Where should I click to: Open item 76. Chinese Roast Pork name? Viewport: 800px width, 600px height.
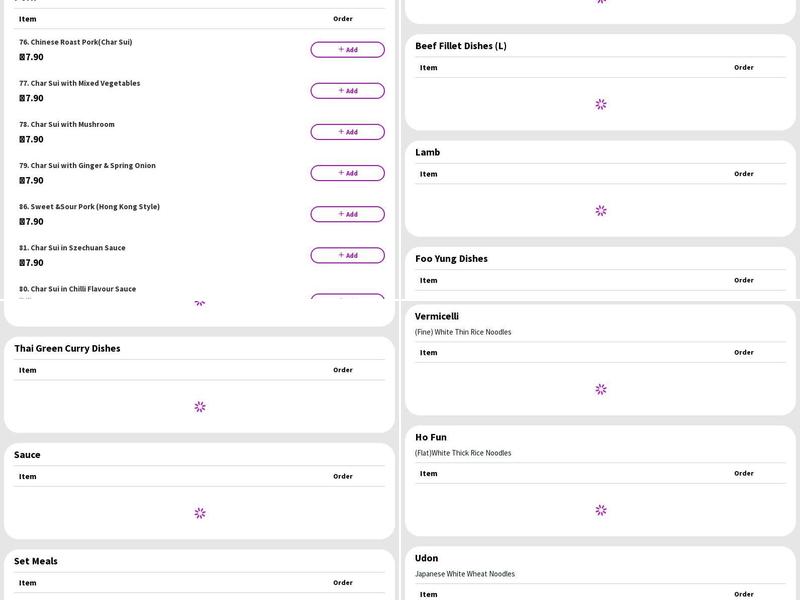coord(76,42)
